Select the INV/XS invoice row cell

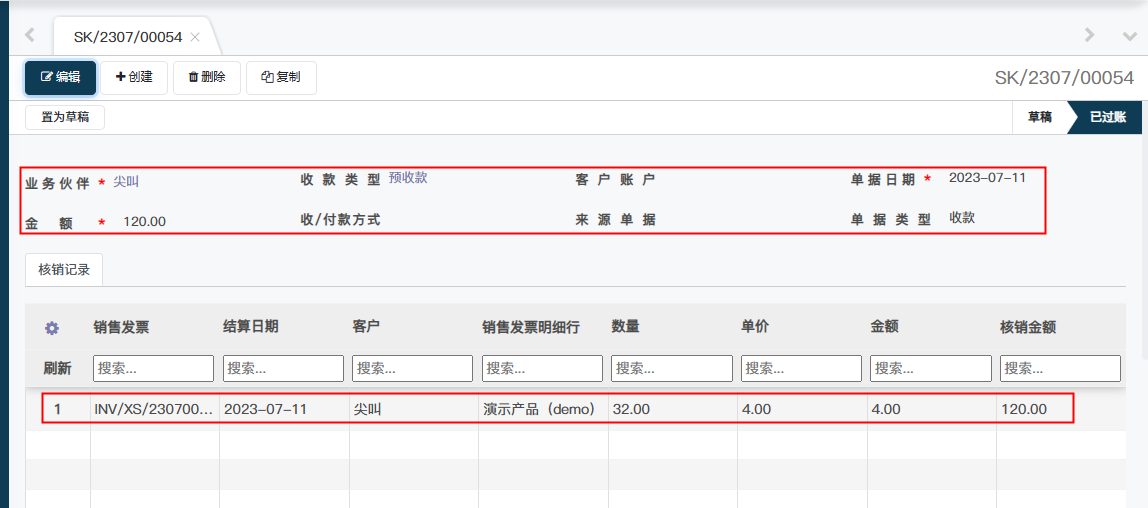click(152, 409)
